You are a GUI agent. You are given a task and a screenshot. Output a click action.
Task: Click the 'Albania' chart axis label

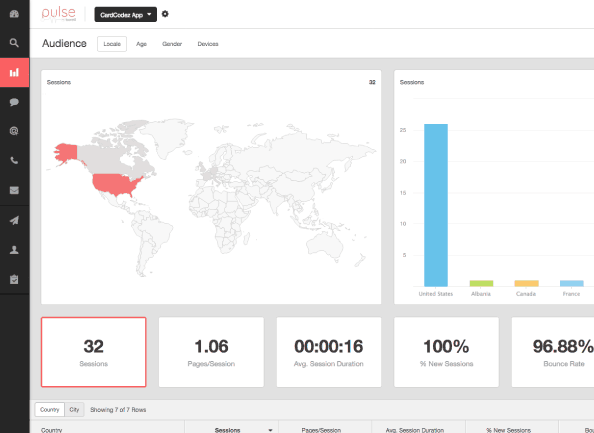tap(481, 294)
